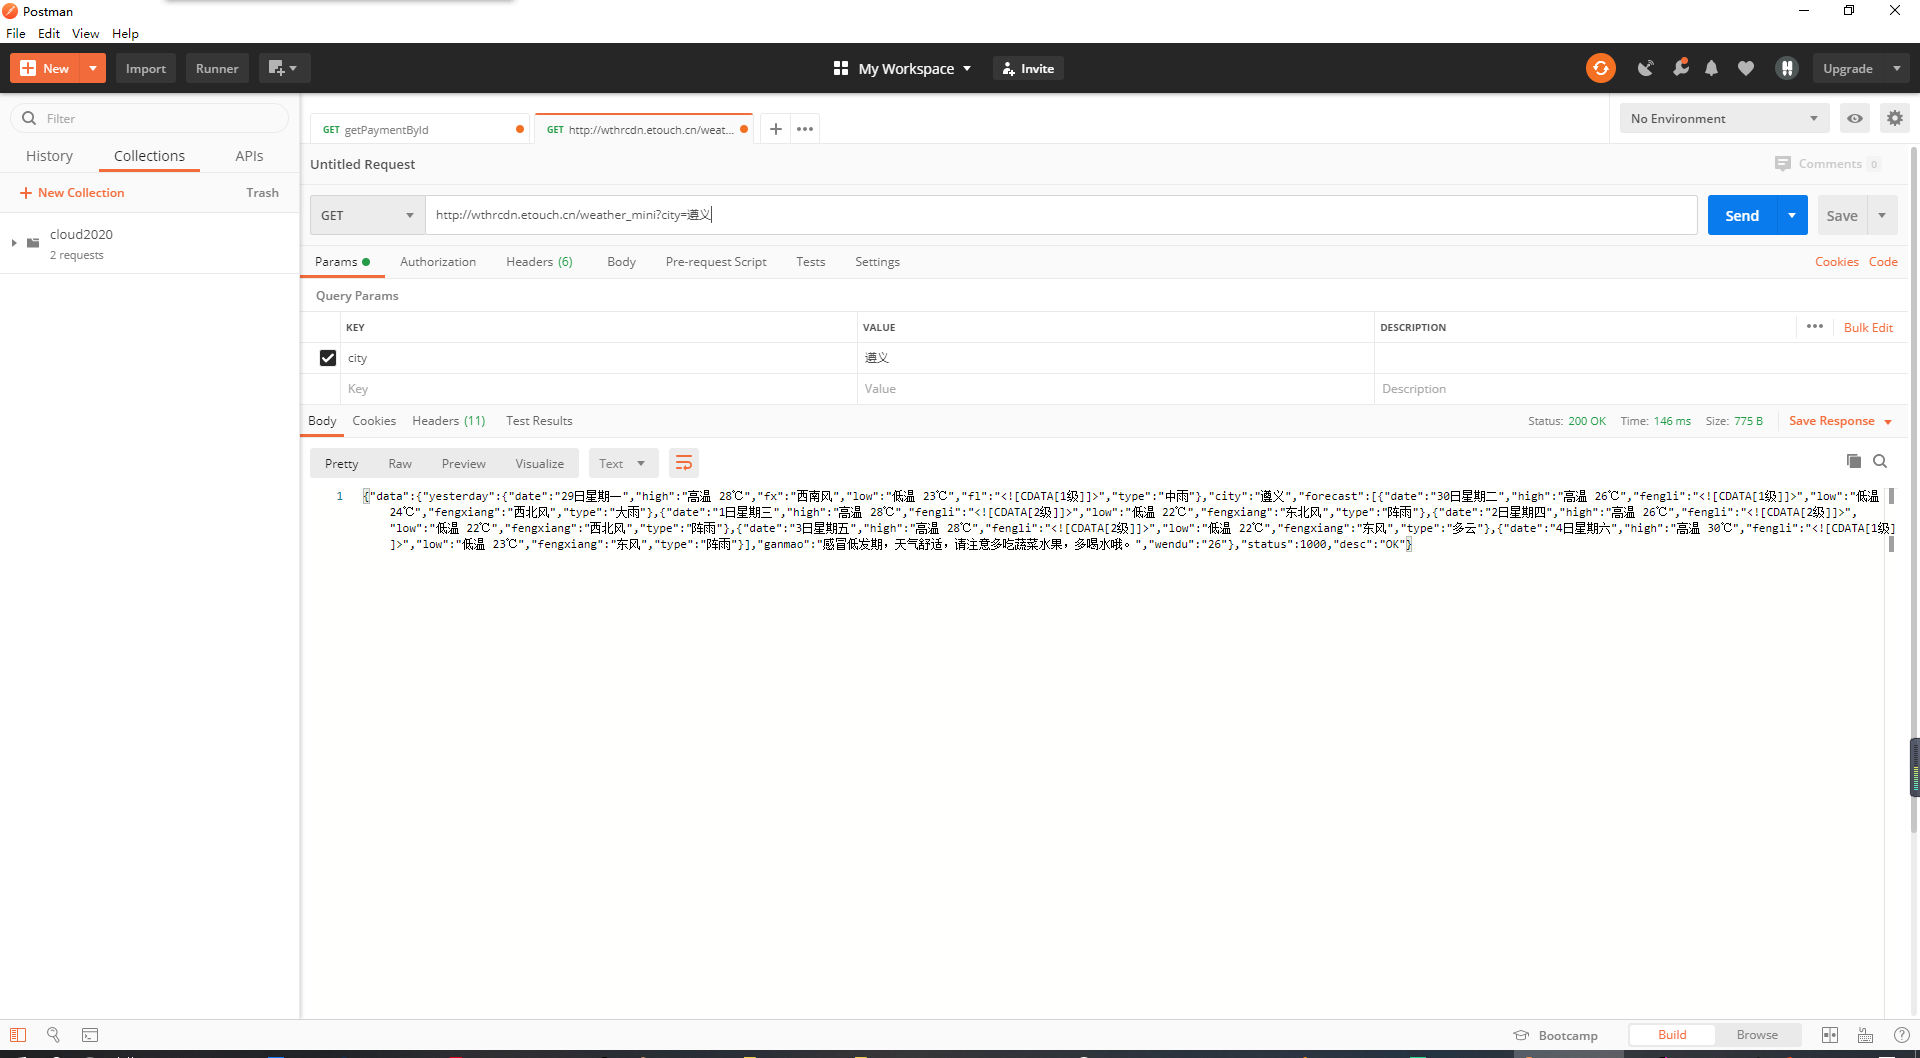Switch to Browse mode

pyautogui.click(x=1757, y=1035)
